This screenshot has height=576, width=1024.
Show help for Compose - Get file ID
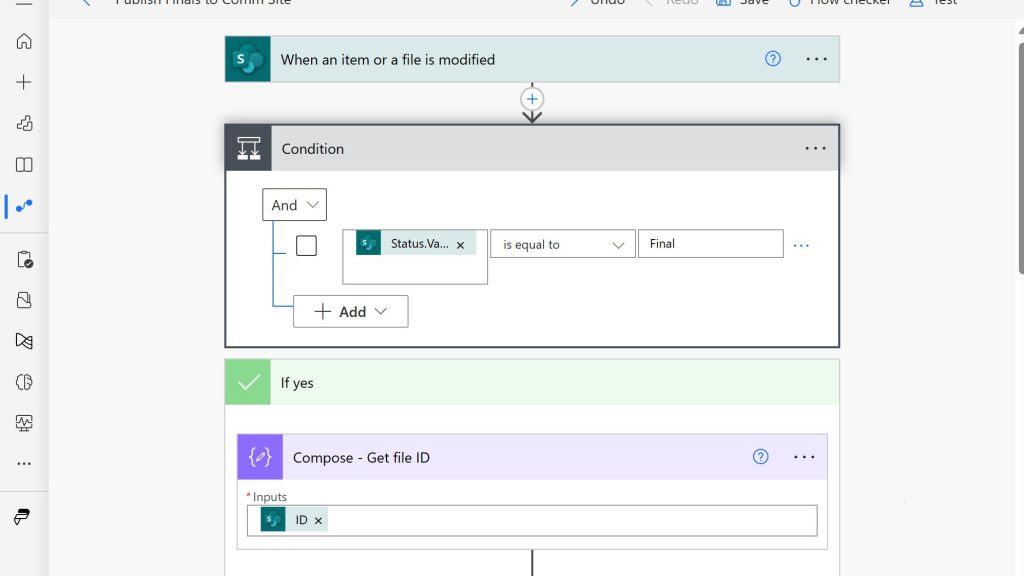(x=760, y=457)
